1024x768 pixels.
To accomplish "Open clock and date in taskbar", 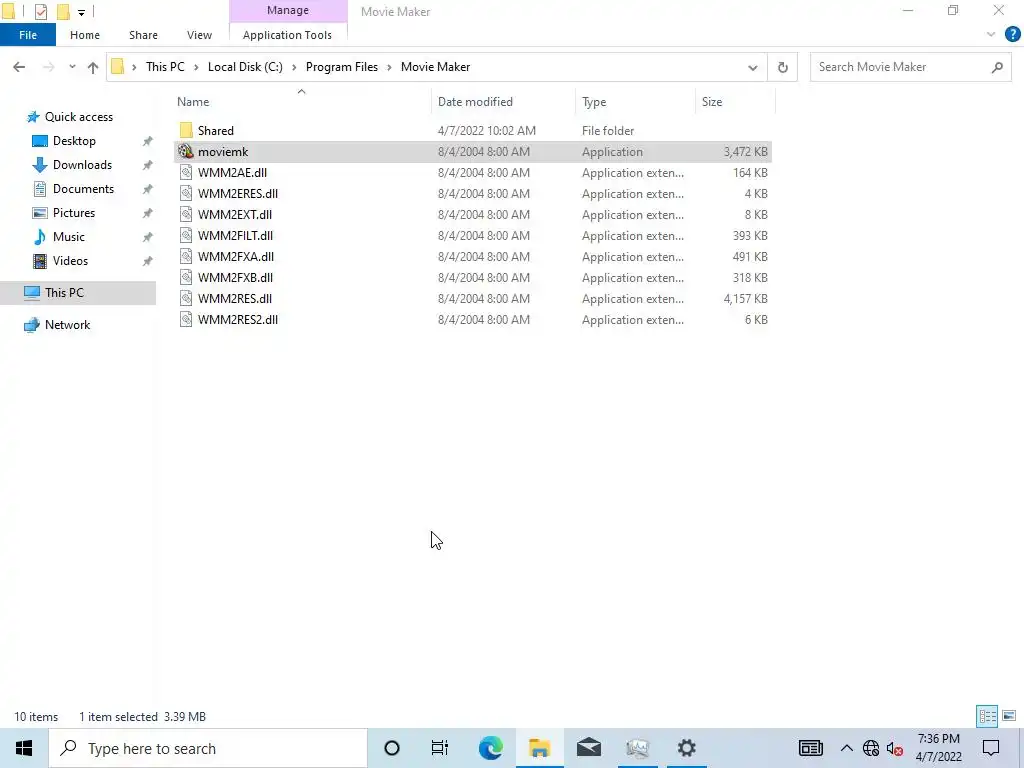I will [x=938, y=748].
